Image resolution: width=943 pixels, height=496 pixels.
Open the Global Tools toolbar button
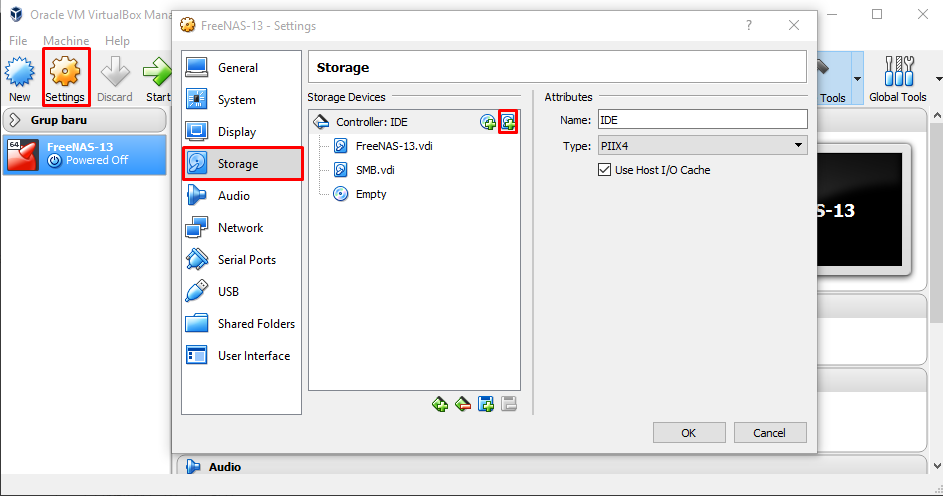(897, 79)
